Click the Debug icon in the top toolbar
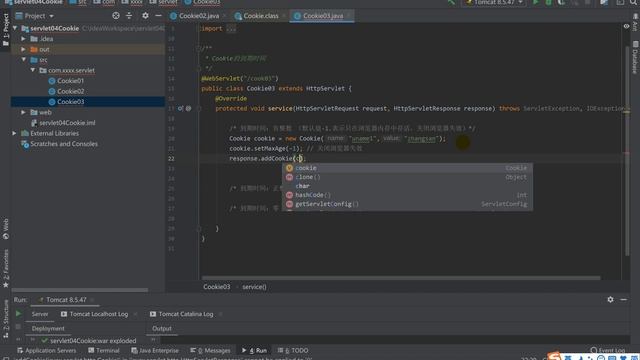 click(x=549, y=2)
